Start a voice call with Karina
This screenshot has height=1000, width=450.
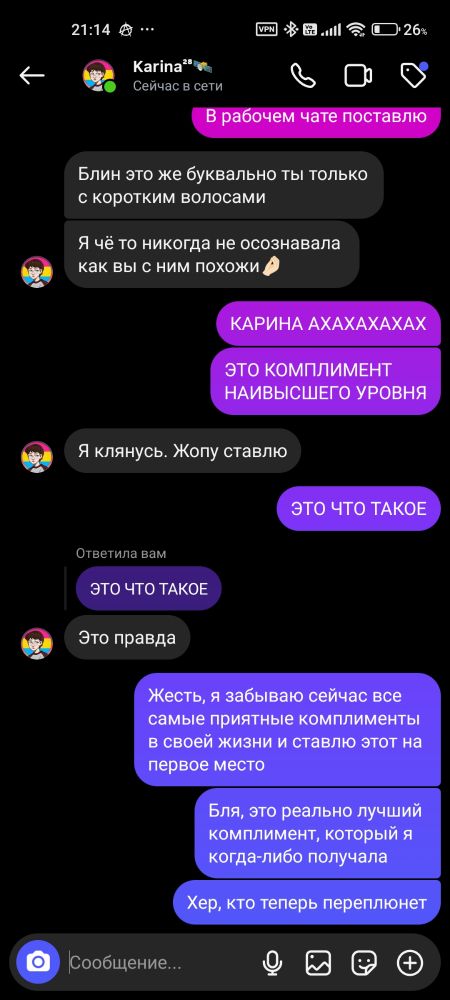(x=303, y=76)
